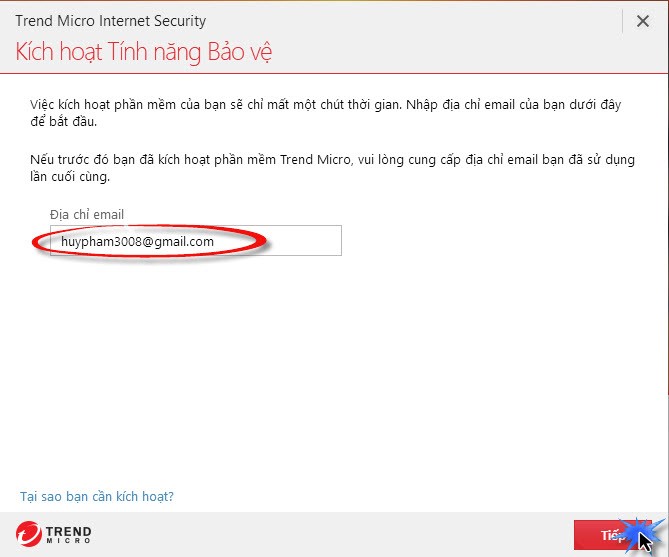Click the paragraph starting 'Việc kích hoạt phần mềm'
The image size is (669, 557).
click(326, 113)
